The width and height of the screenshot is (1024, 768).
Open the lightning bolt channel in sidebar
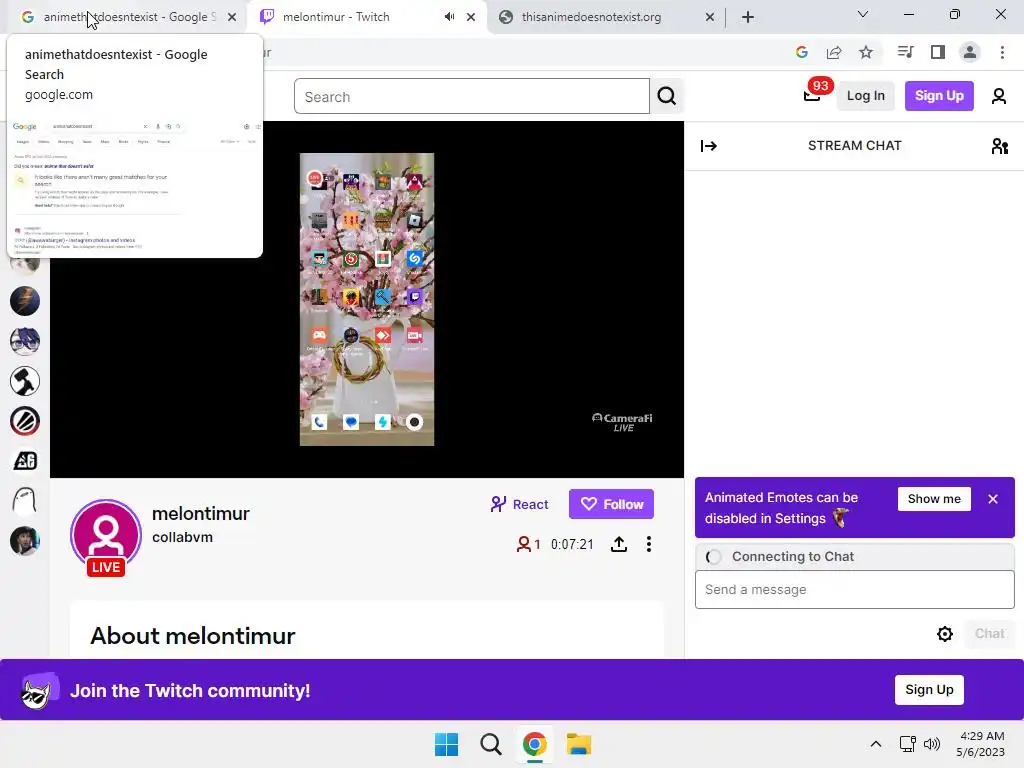pyautogui.click(x=25, y=301)
